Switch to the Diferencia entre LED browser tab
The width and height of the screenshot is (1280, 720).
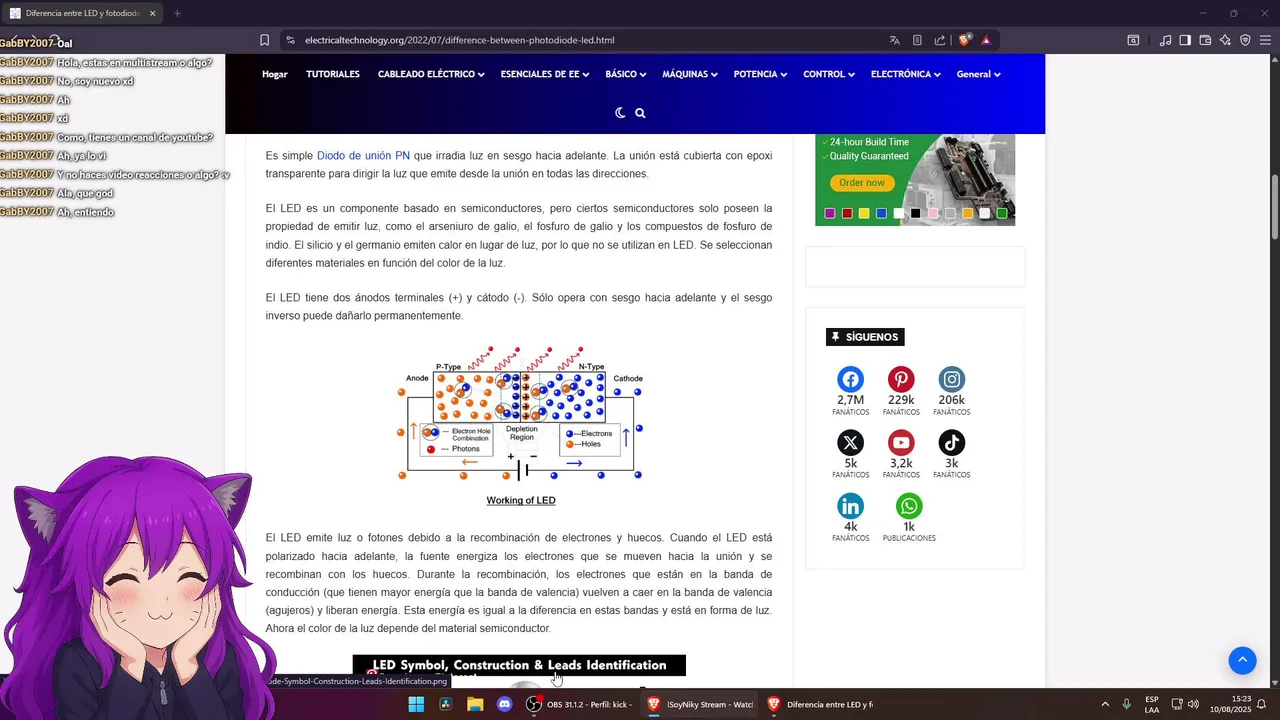click(x=82, y=13)
